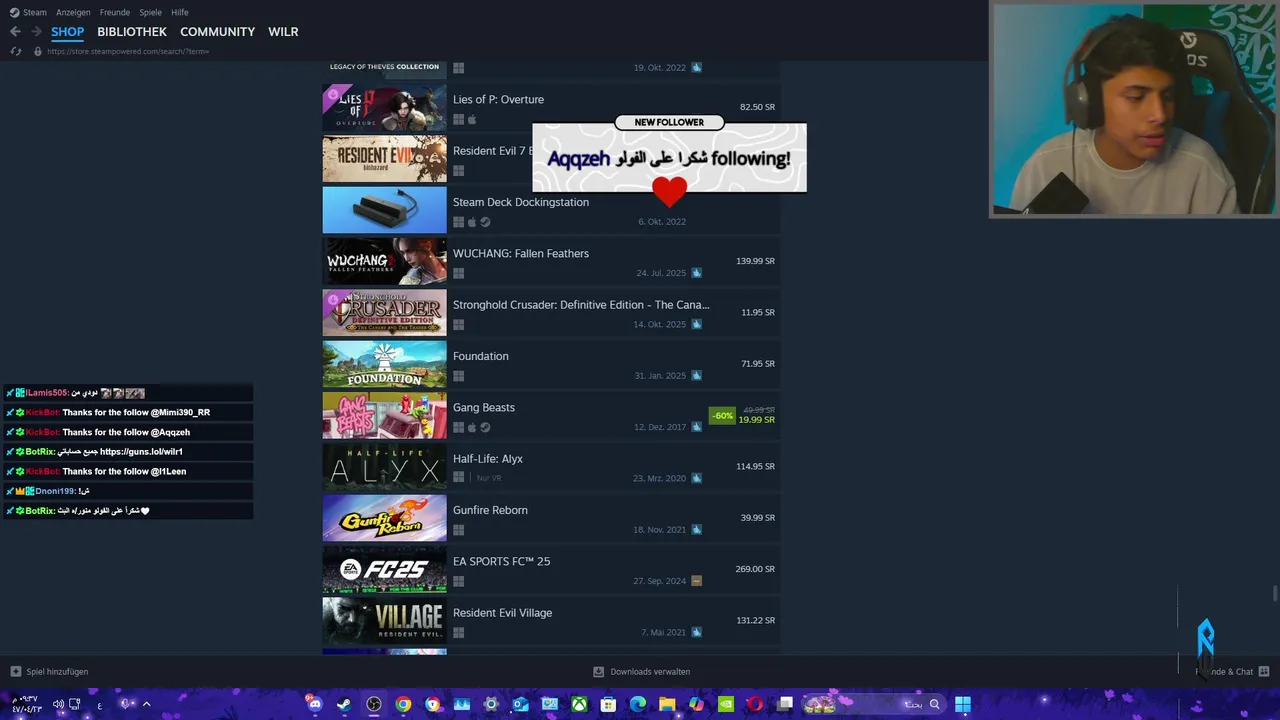
Task: Open the WUCHANG: Fallen Feathers title
Action: tap(521, 253)
